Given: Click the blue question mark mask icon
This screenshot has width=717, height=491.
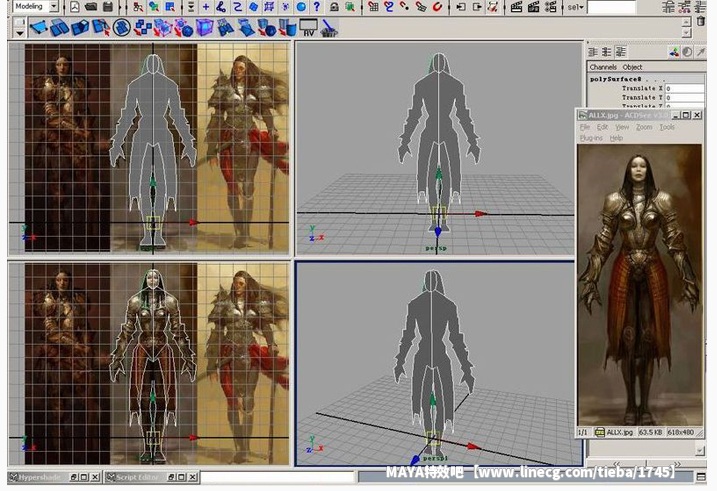Looking at the screenshot, I should (316, 6).
